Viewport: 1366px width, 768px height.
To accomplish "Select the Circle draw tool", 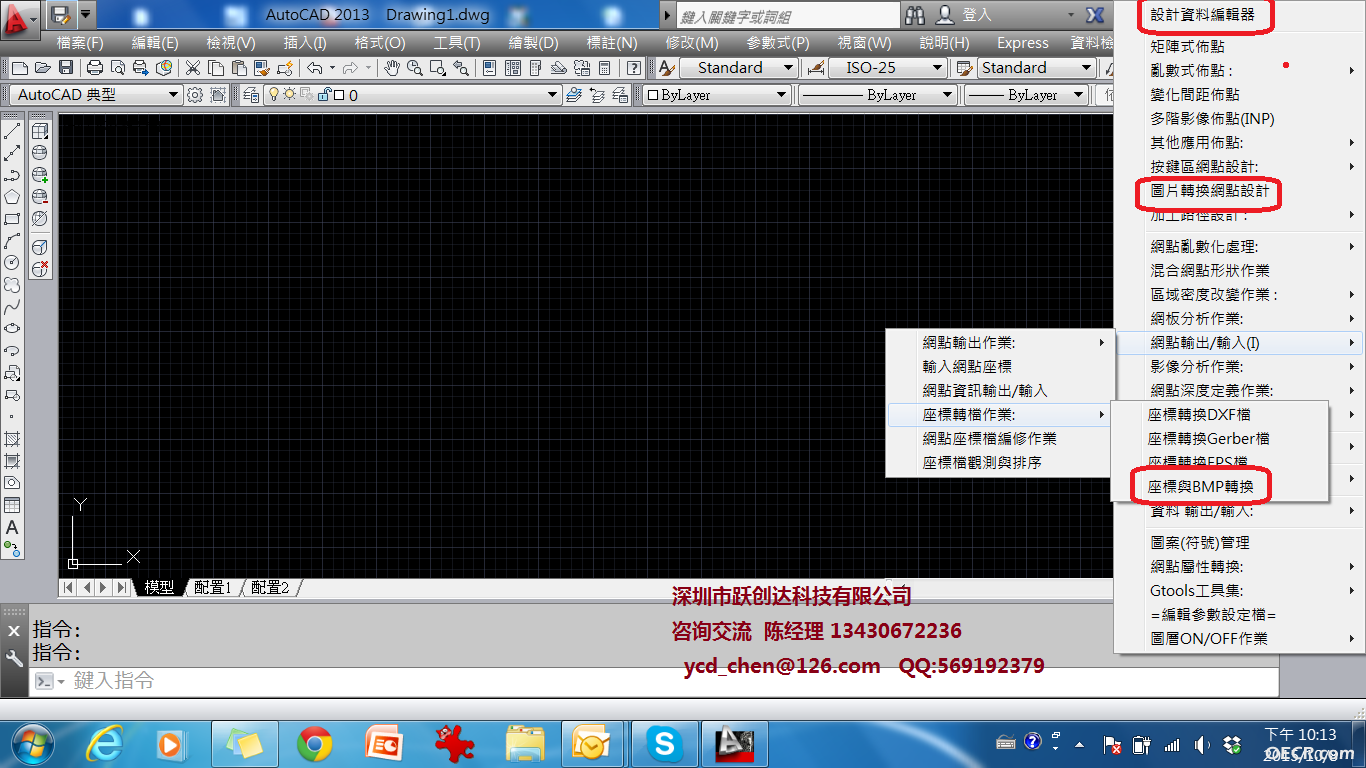I will (12, 263).
